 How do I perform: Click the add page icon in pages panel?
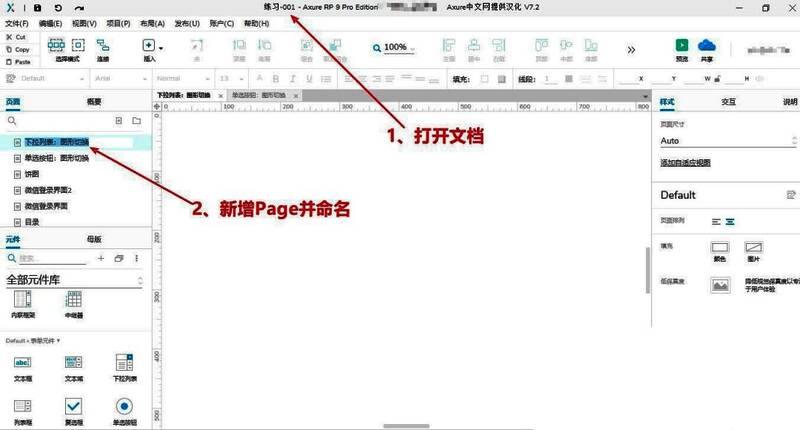[118, 120]
